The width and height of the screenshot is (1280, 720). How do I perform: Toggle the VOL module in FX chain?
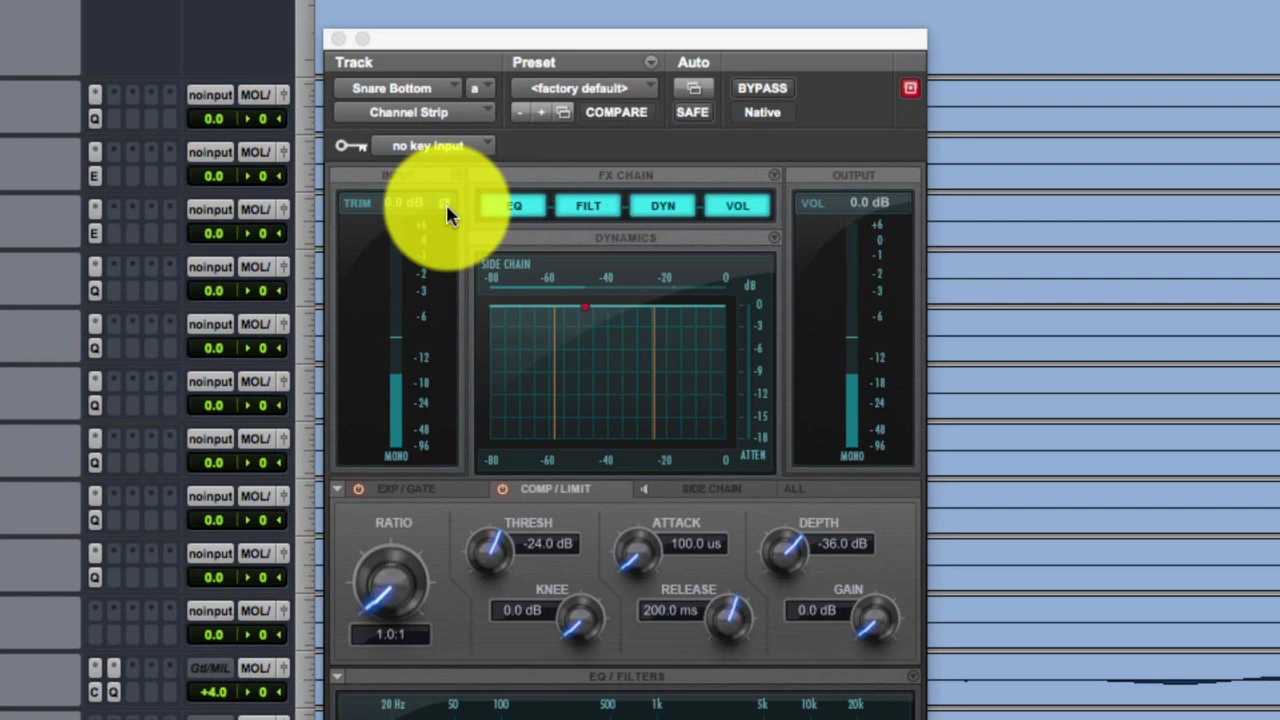[x=737, y=206]
